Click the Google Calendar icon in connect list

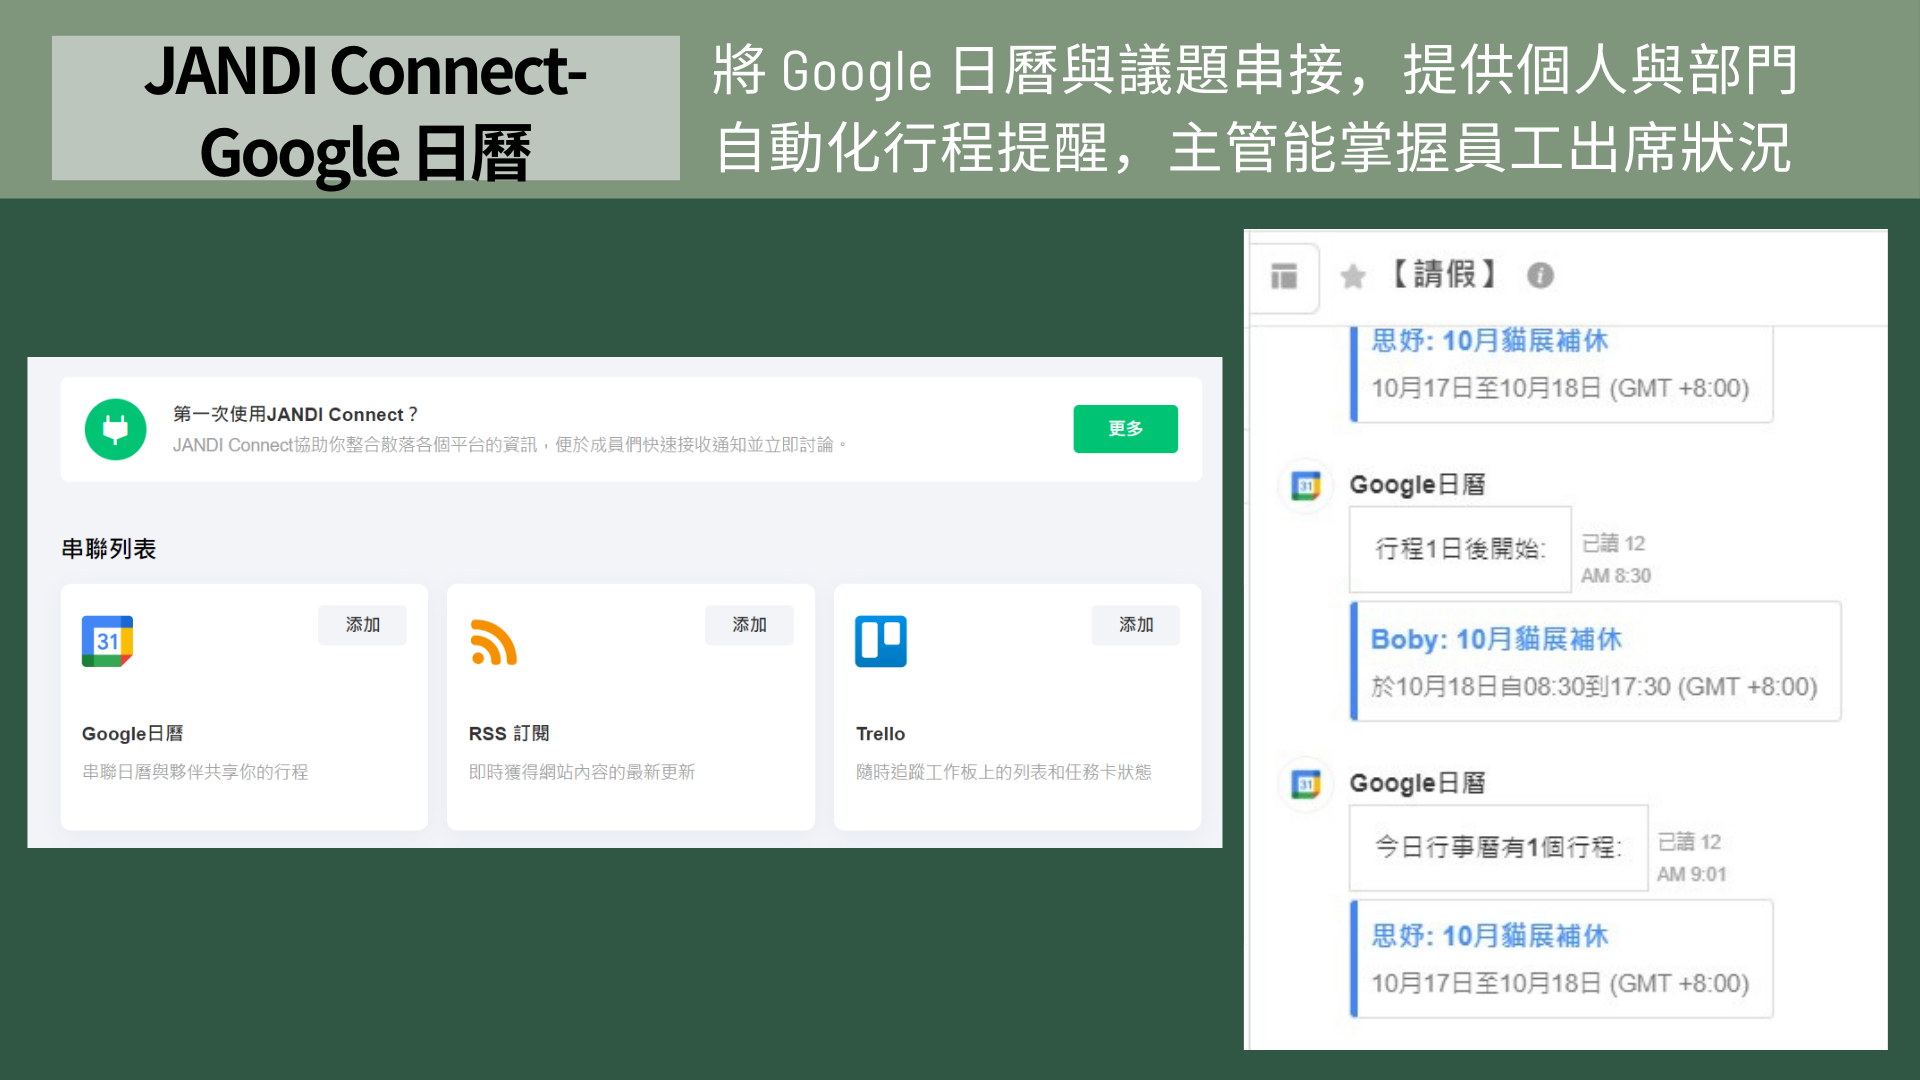[x=107, y=641]
